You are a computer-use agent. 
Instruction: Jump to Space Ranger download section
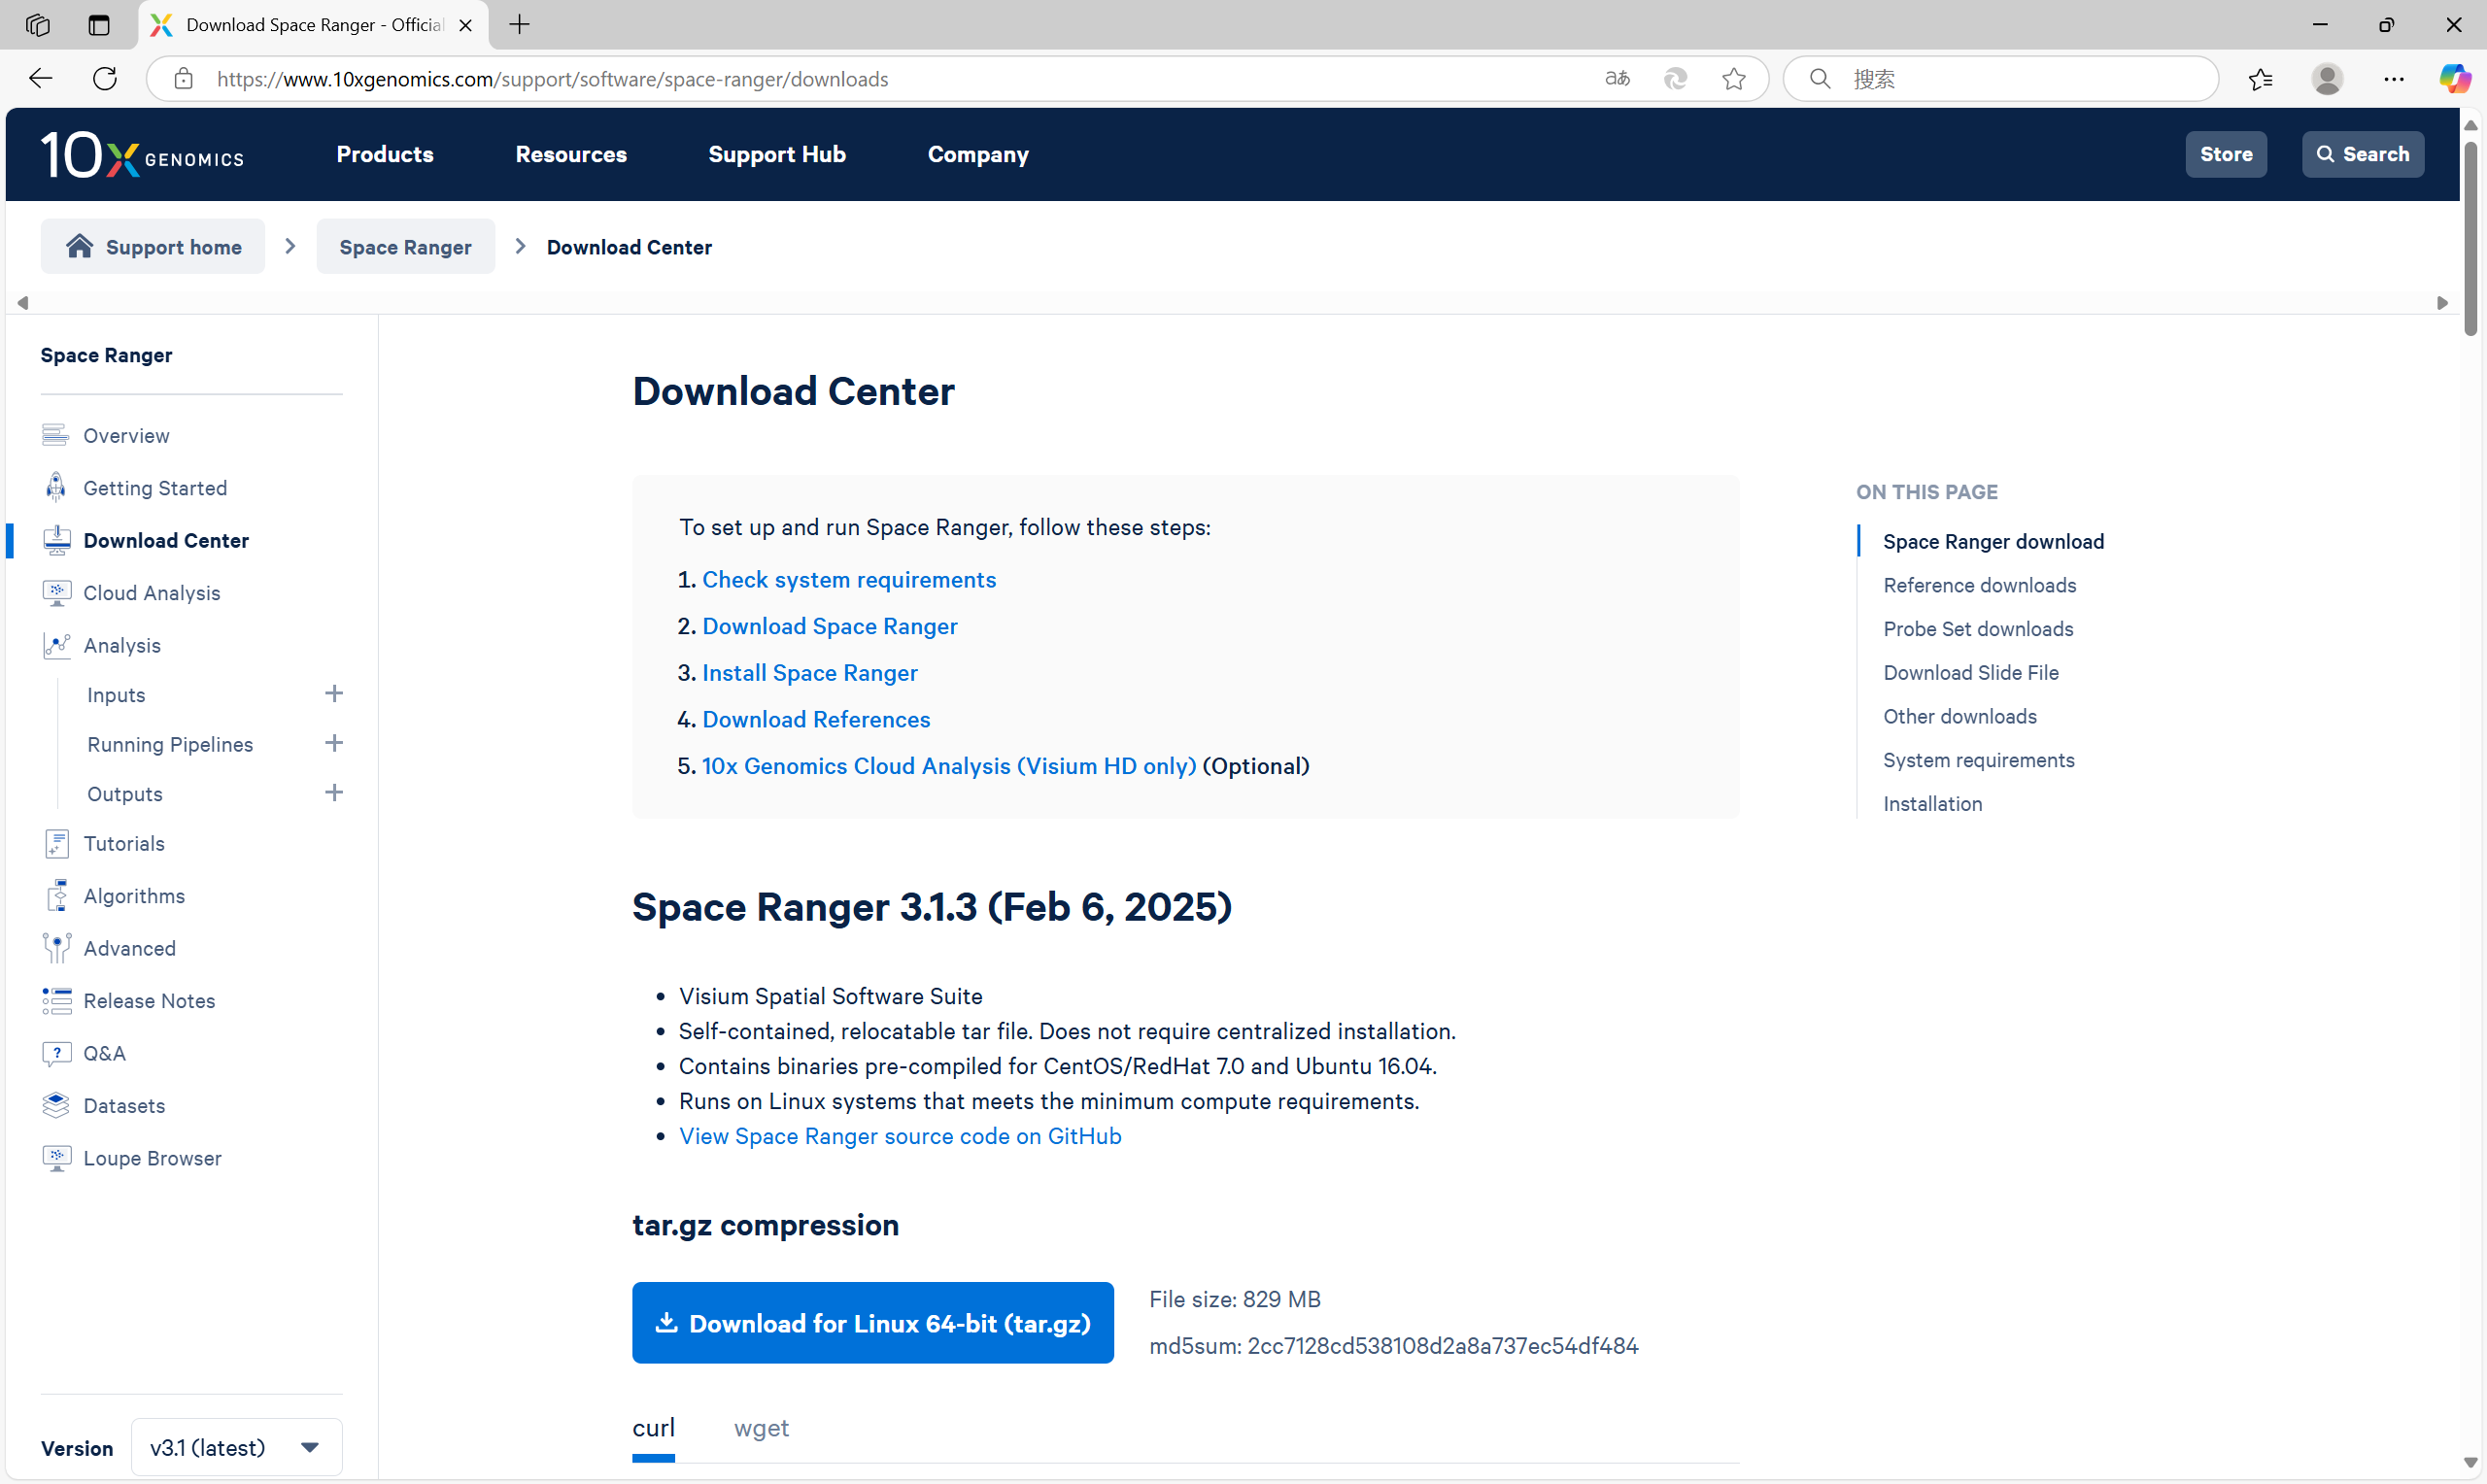point(1993,541)
